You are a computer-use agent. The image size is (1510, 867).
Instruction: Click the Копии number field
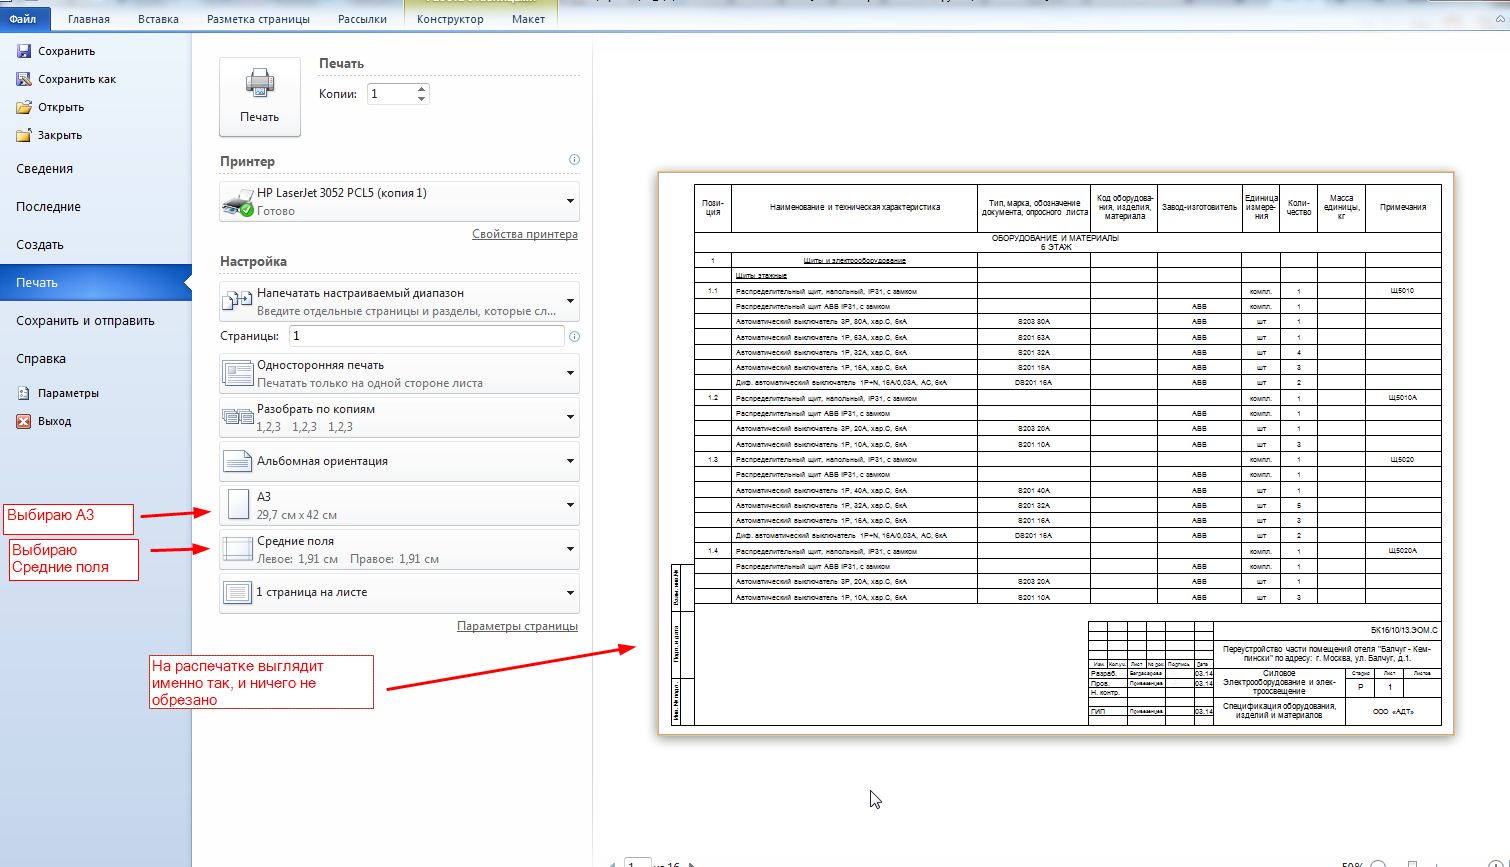(x=390, y=94)
